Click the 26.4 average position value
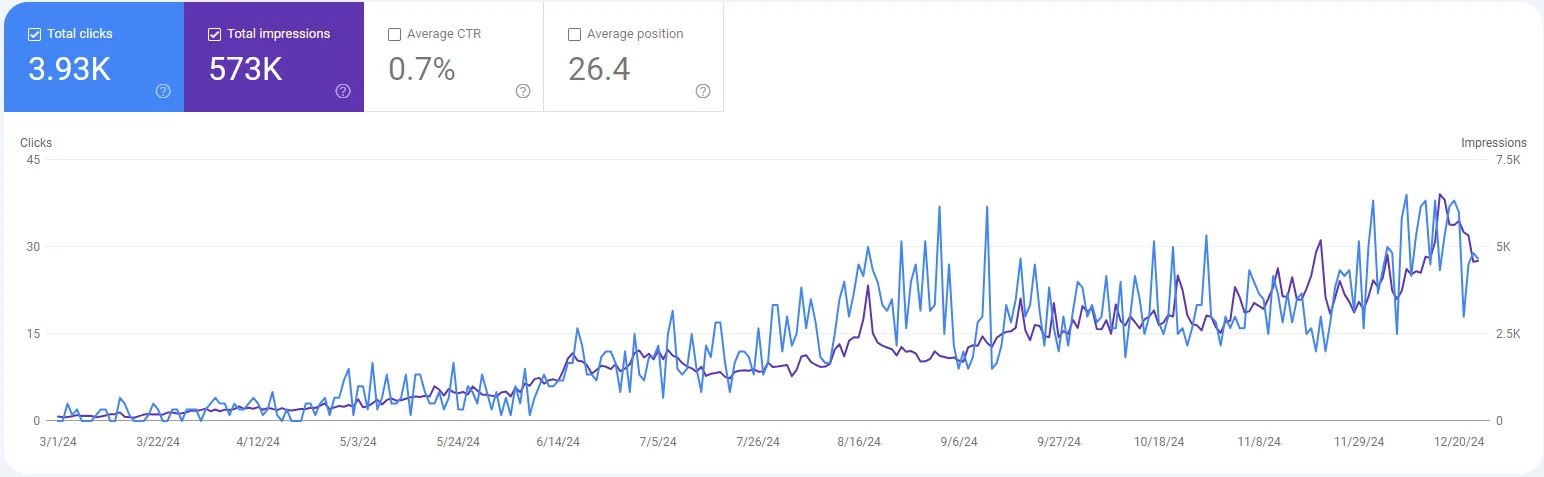The width and height of the screenshot is (1544, 477). click(599, 69)
